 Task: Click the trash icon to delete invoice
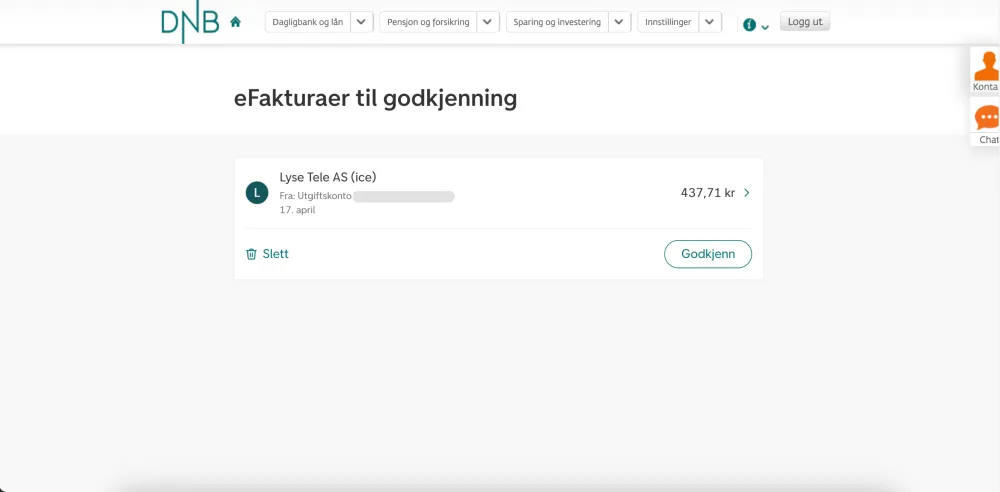tap(252, 254)
